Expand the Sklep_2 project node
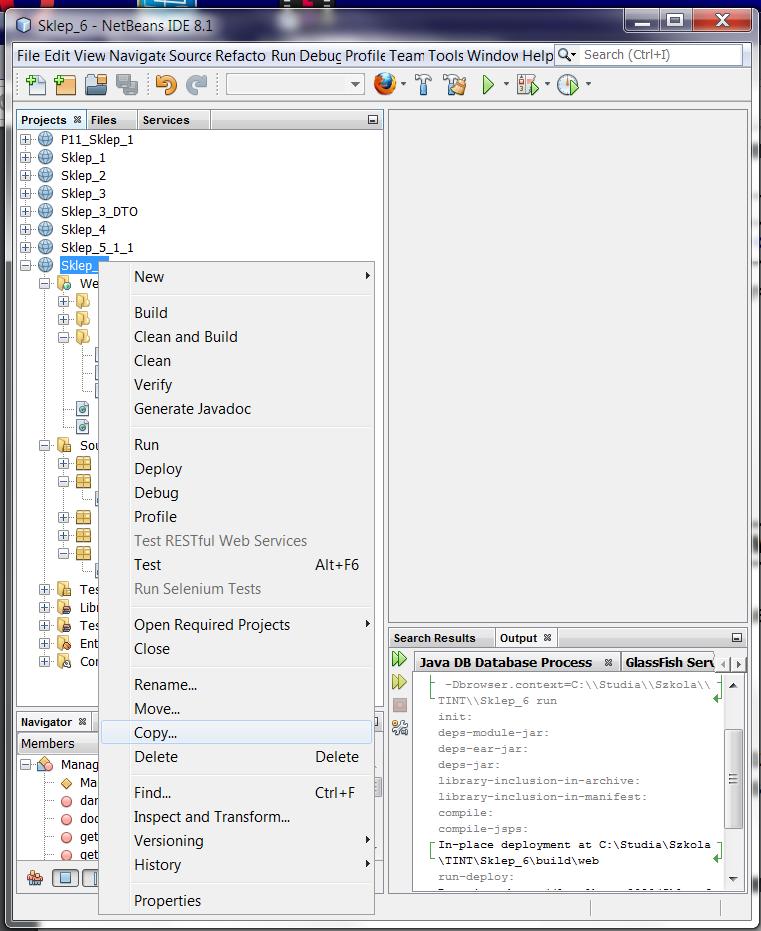Screen dimensions: 761x931 [26, 175]
